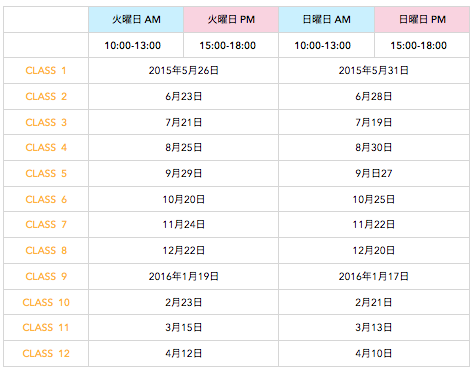Click the 6月28日 date cell
Image resolution: width=476 pixels, height=372 pixels.
[x=374, y=97]
